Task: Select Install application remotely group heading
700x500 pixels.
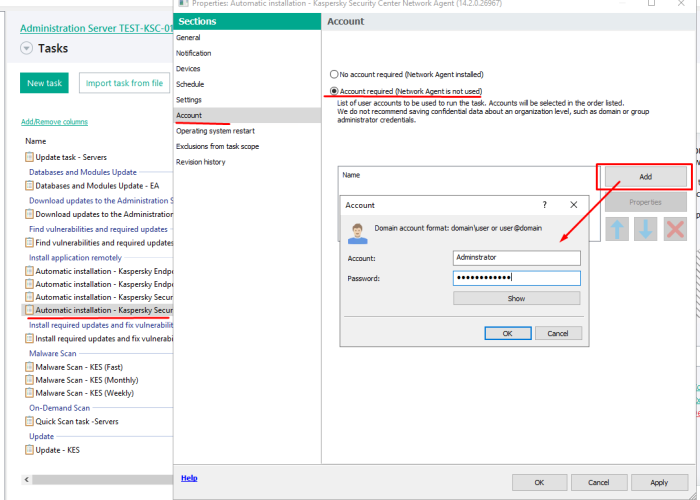Action: 75,258
